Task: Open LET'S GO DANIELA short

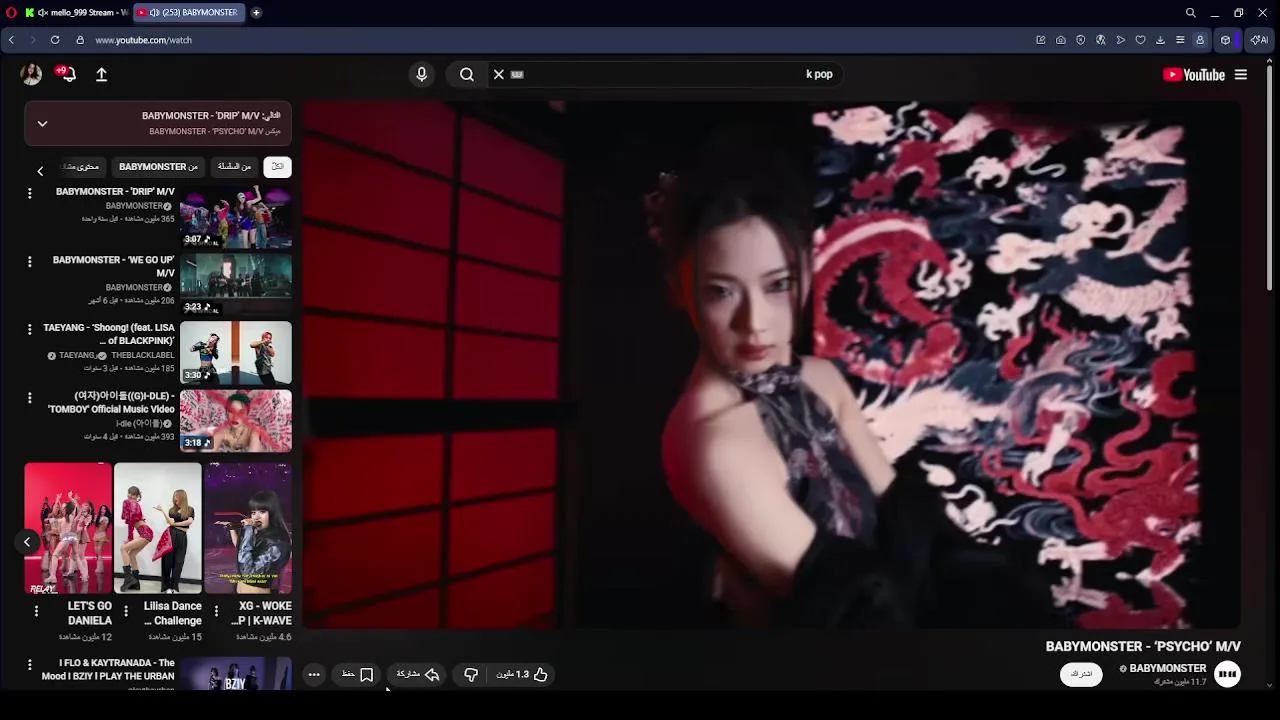Action: [68, 528]
